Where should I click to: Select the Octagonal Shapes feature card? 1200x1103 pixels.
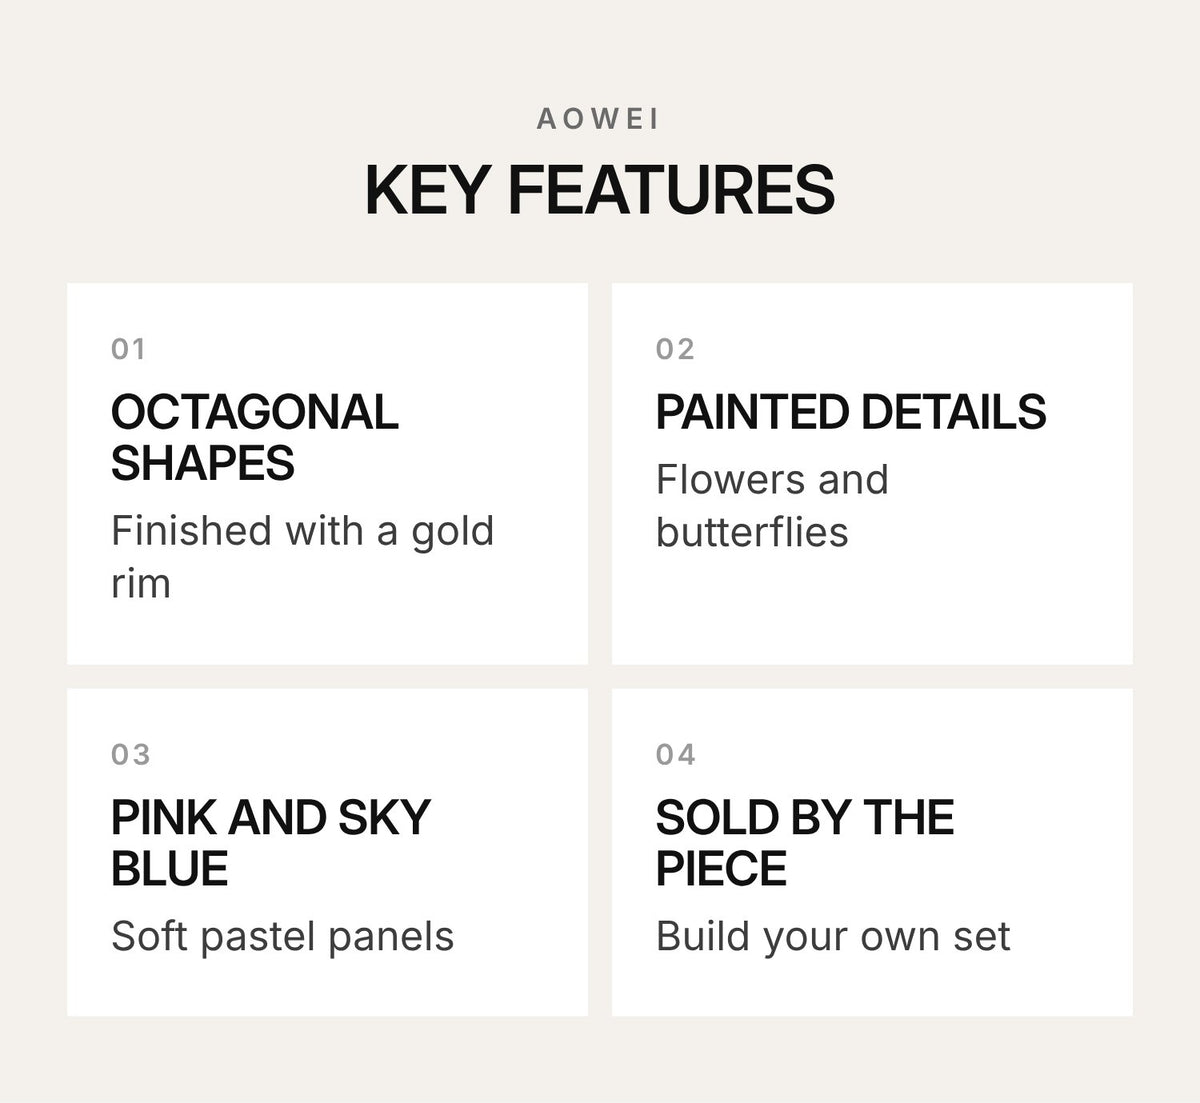click(x=327, y=474)
